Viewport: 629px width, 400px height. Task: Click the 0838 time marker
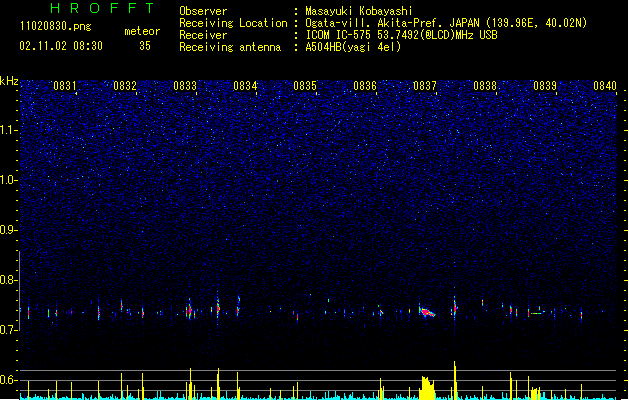(x=485, y=86)
